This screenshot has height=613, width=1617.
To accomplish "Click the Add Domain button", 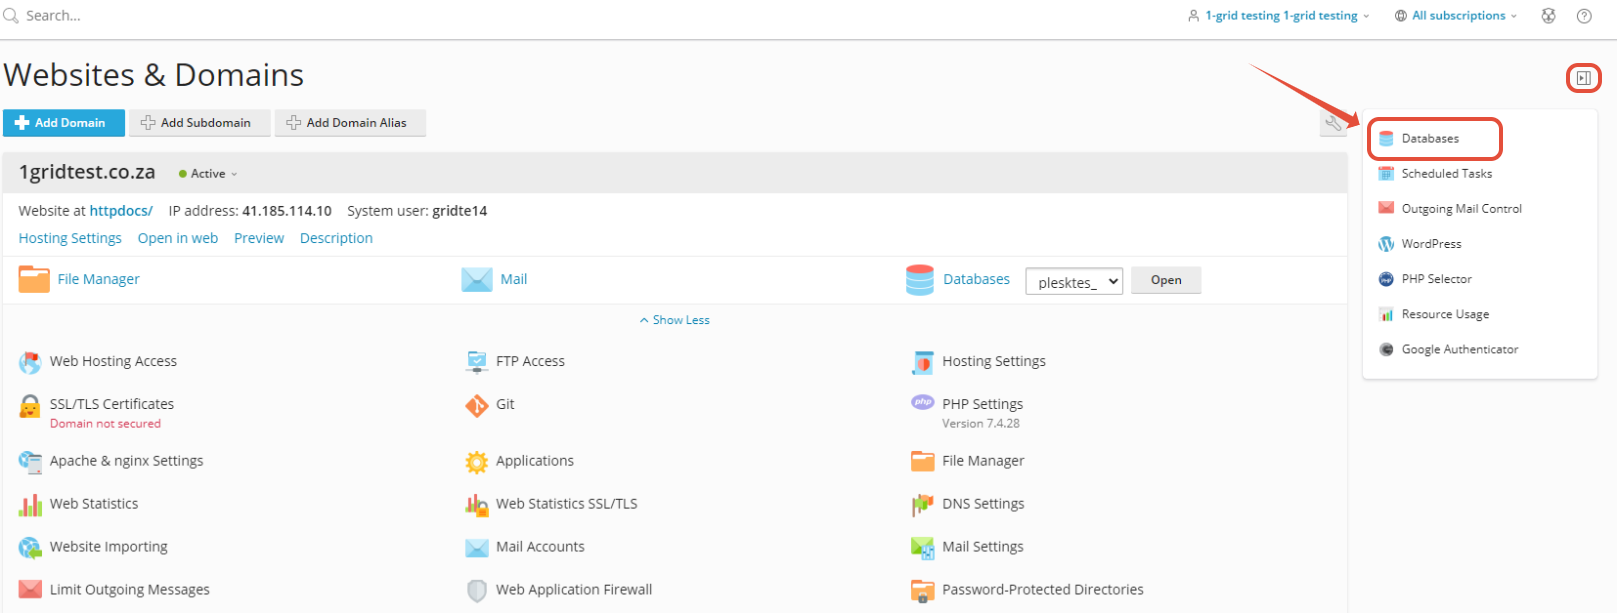I will coord(64,123).
